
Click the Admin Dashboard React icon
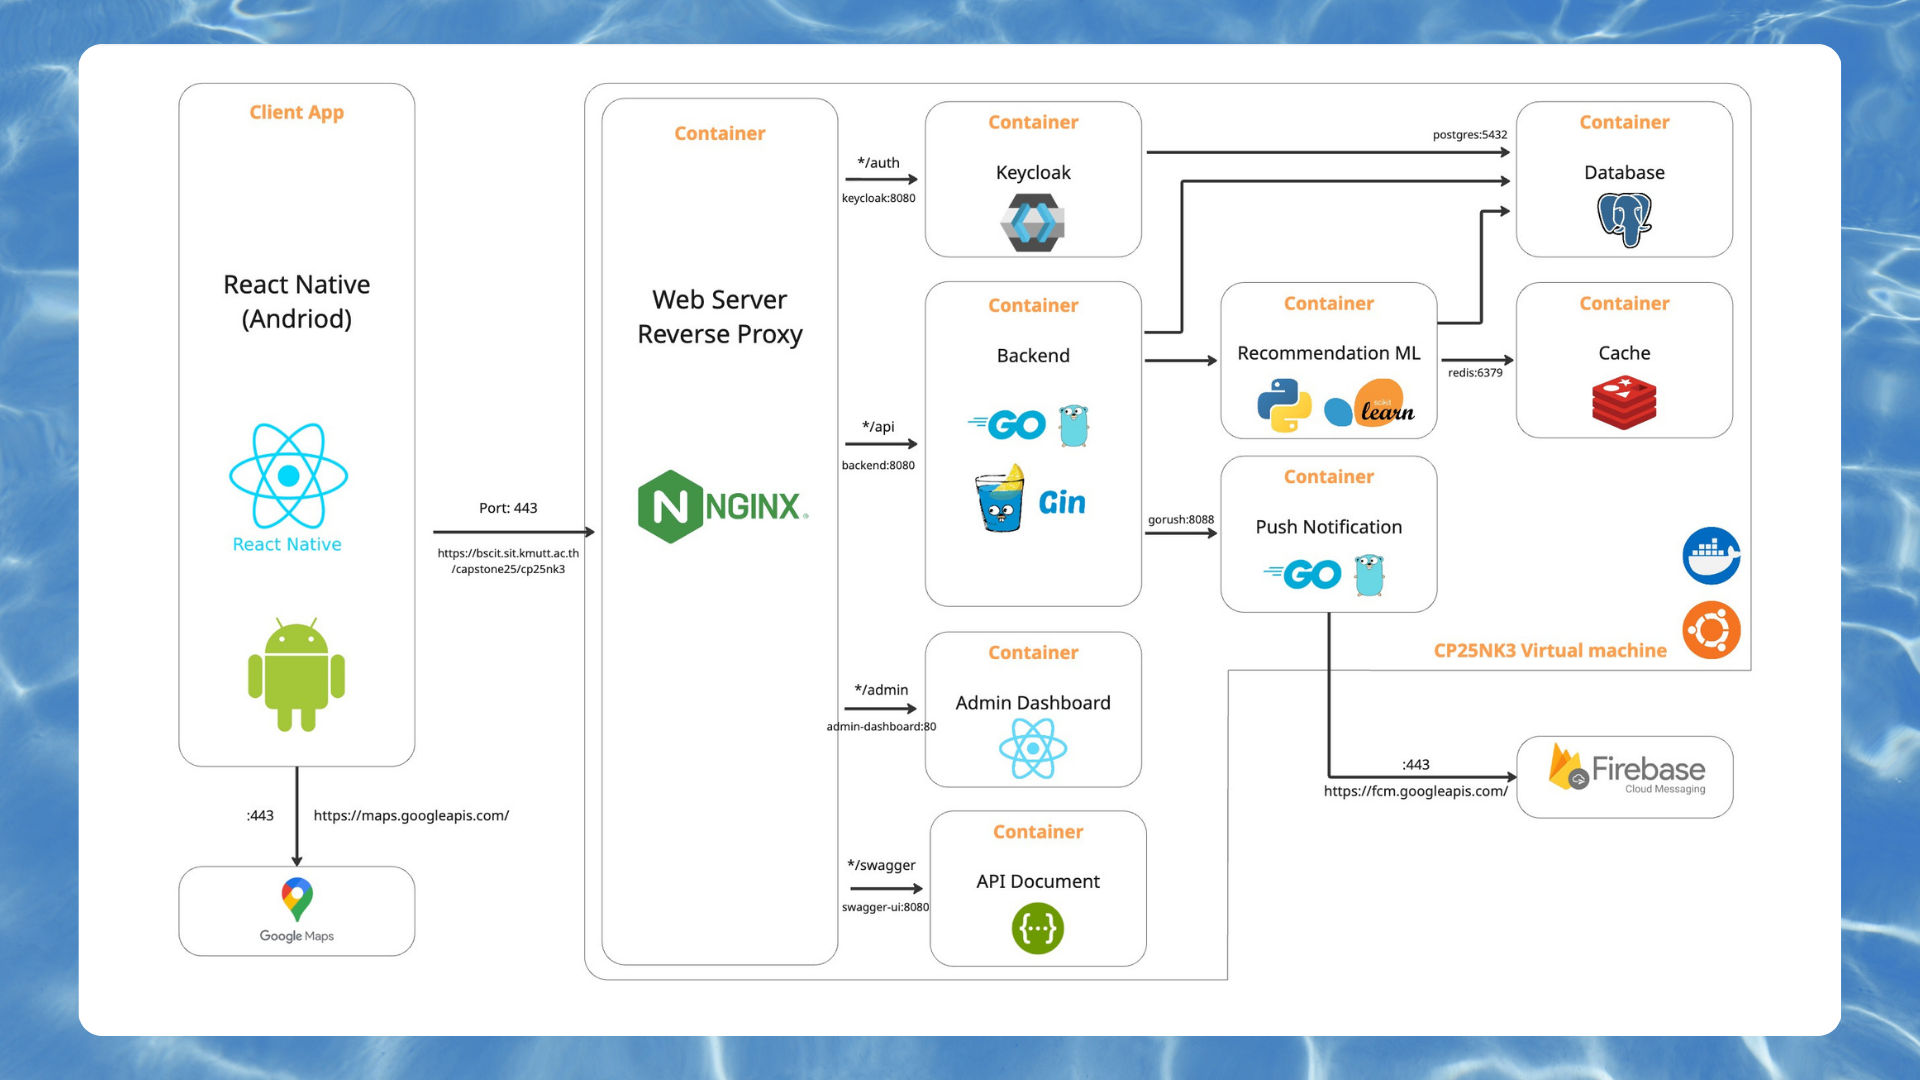click(x=1033, y=748)
